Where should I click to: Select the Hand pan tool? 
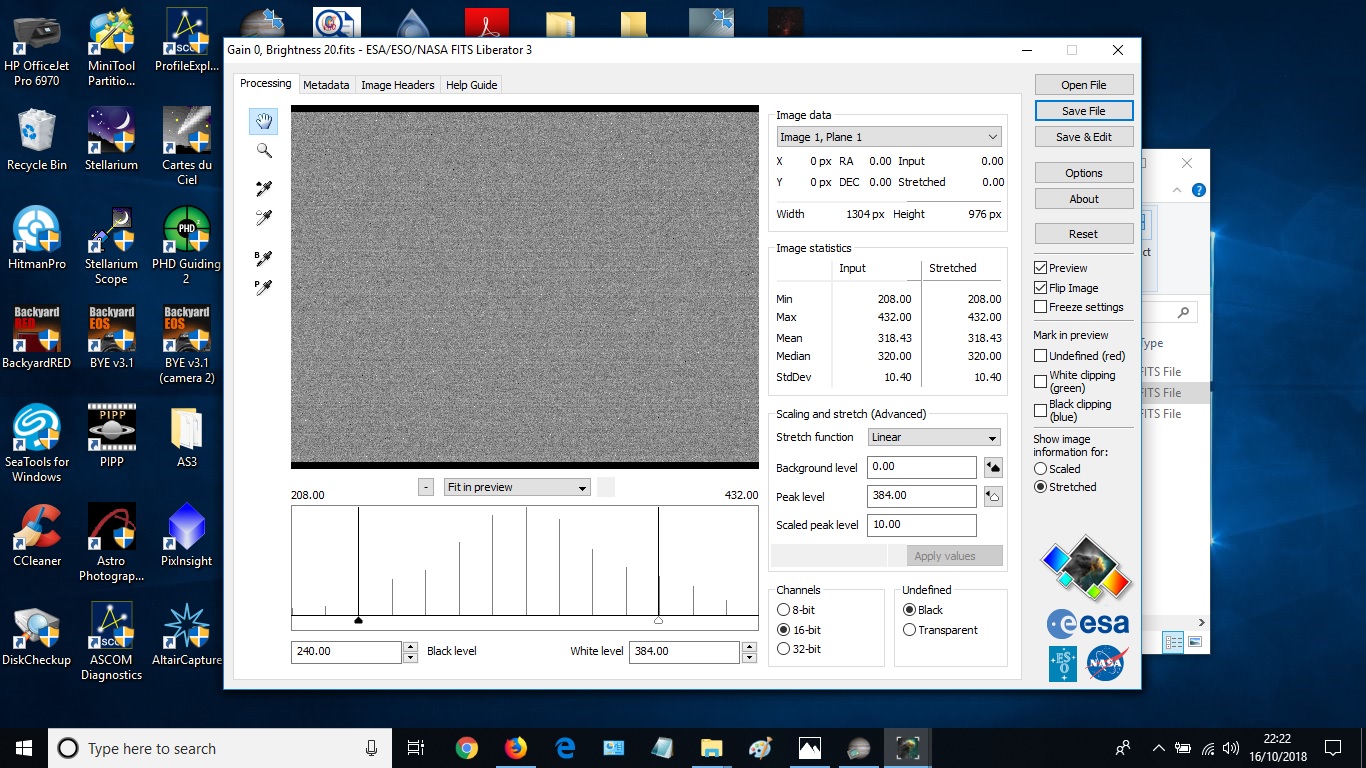[264, 122]
